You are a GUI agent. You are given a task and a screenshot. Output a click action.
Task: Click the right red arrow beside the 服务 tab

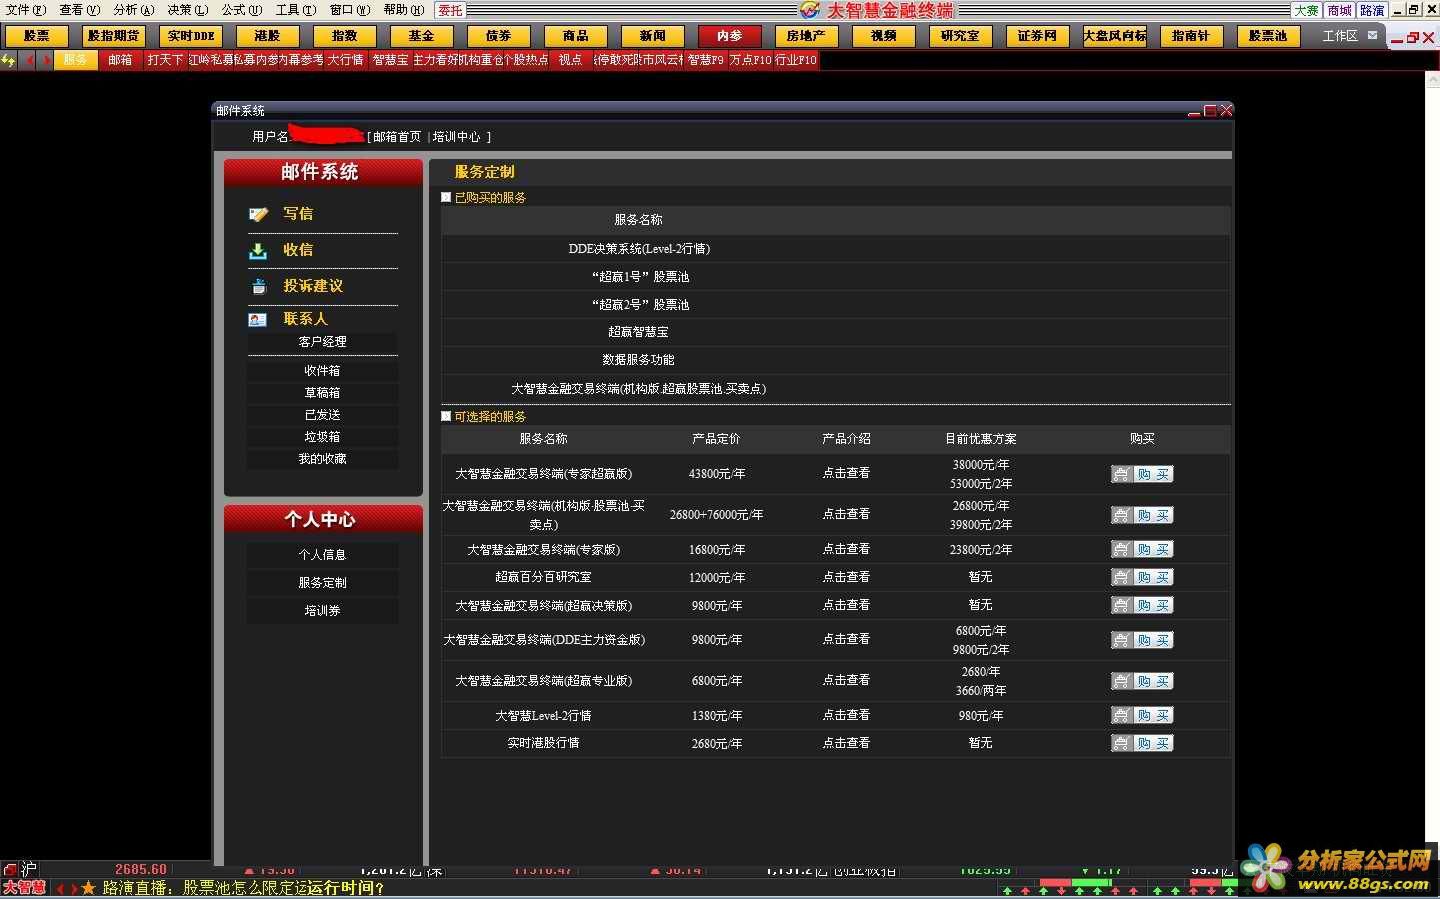click(46, 60)
